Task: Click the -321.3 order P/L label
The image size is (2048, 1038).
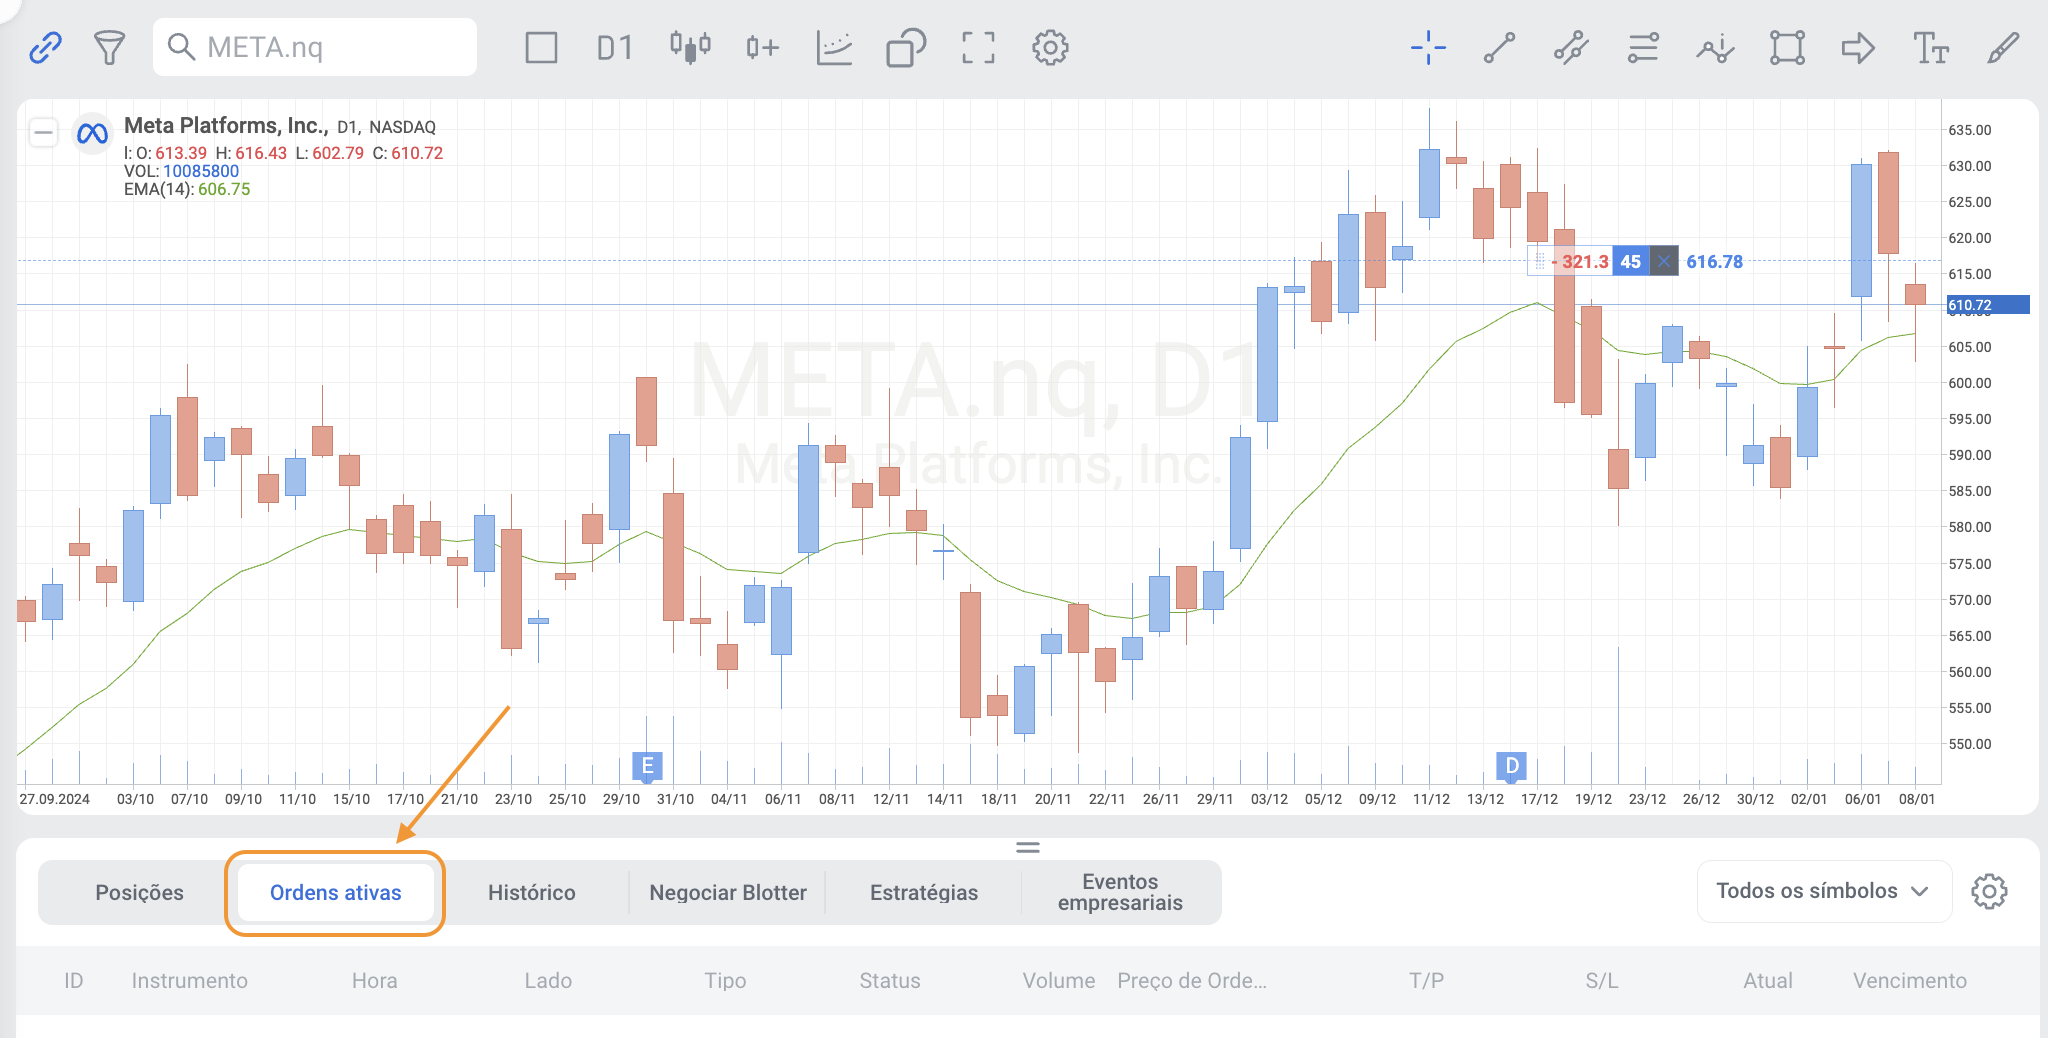Action: coord(1580,261)
